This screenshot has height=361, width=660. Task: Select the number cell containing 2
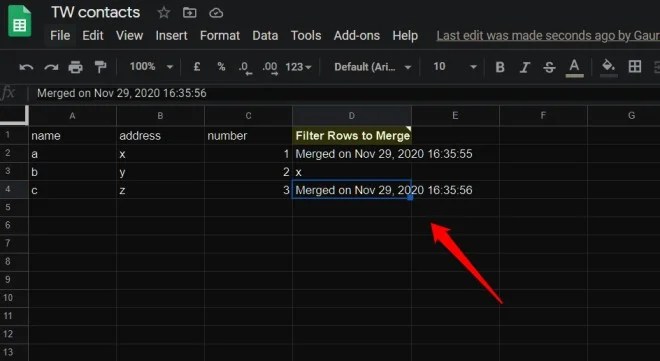[248, 172]
